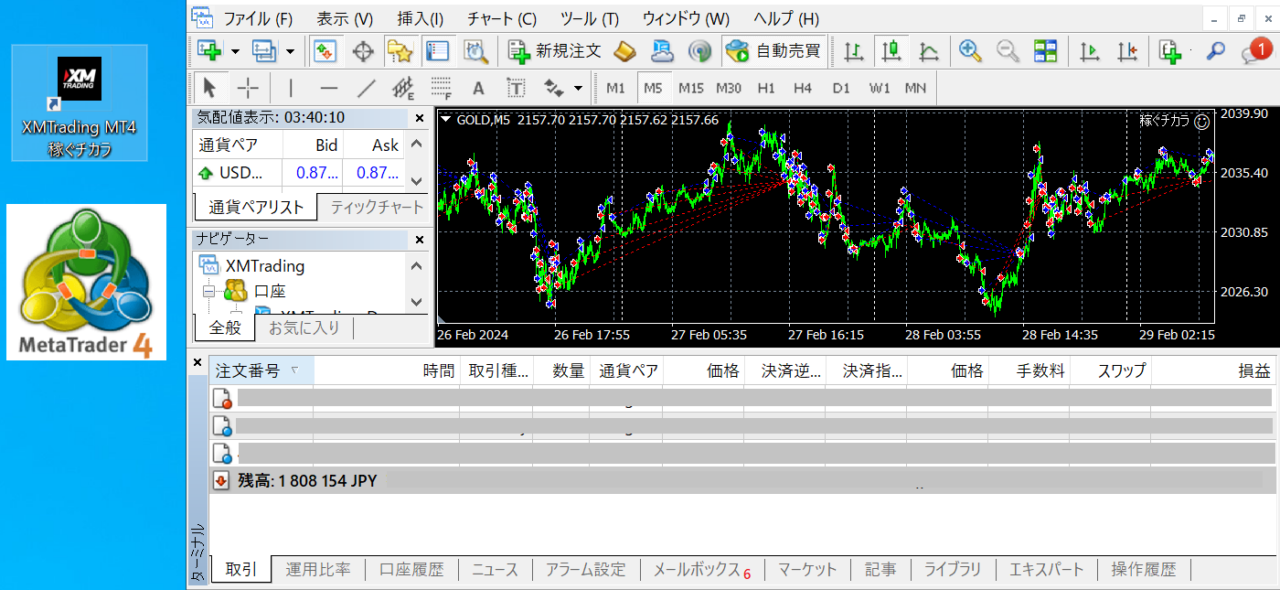Toggle the 自動売買 auto-trading button
Viewport: 1280px width, 590px height.
tap(773, 51)
